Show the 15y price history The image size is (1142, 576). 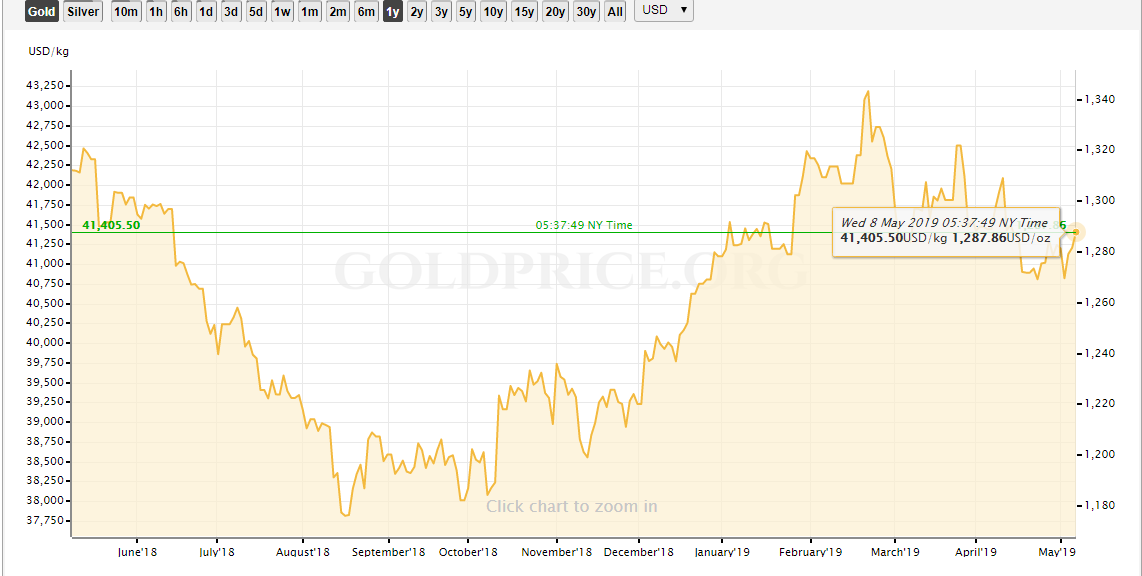click(524, 12)
